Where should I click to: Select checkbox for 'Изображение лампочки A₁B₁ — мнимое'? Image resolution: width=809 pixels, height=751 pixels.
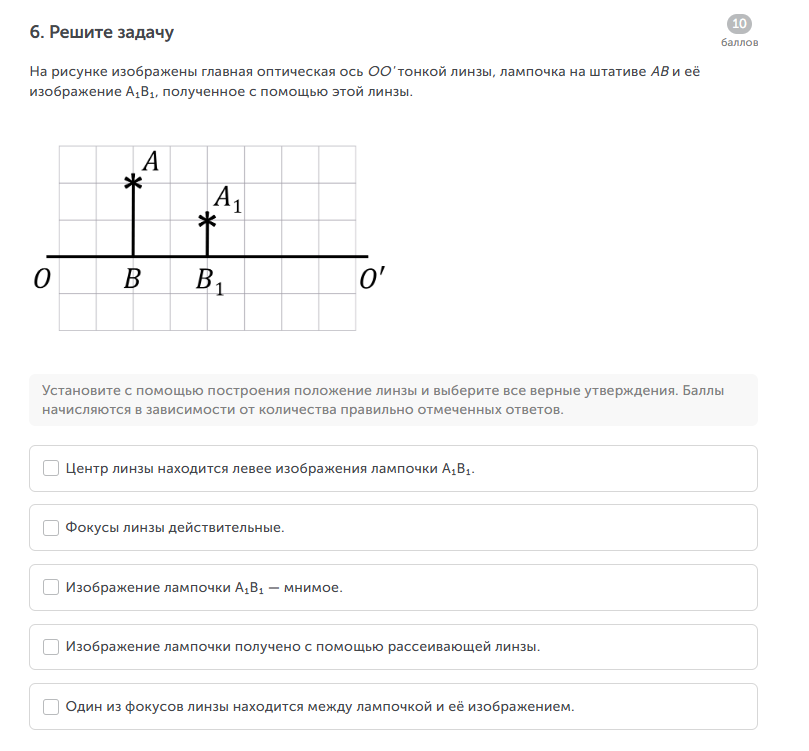51,587
